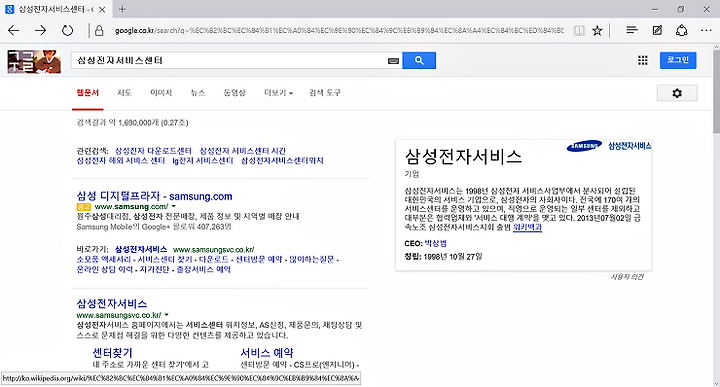Click the URL address bar
The height and width of the screenshot is (387, 720).
click(x=338, y=31)
